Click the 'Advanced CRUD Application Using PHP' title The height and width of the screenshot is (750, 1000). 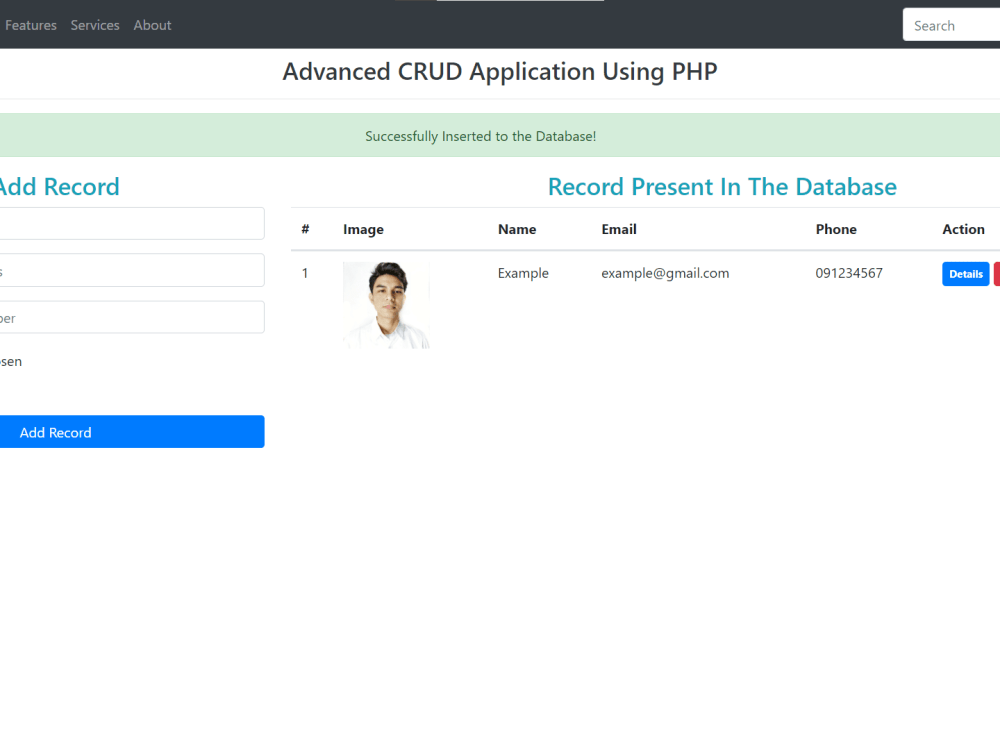[x=500, y=71]
